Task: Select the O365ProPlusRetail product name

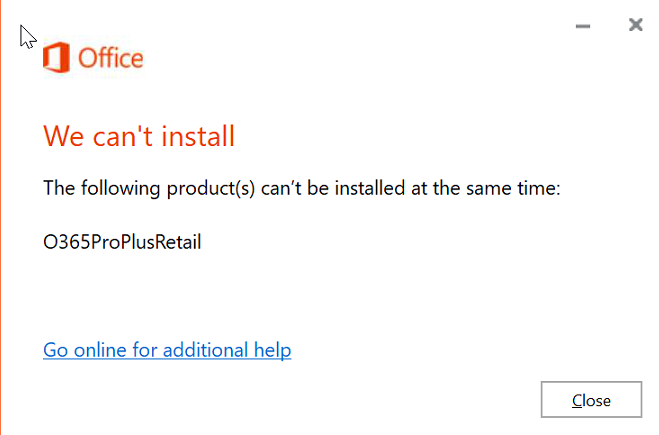Action: [122, 241]
